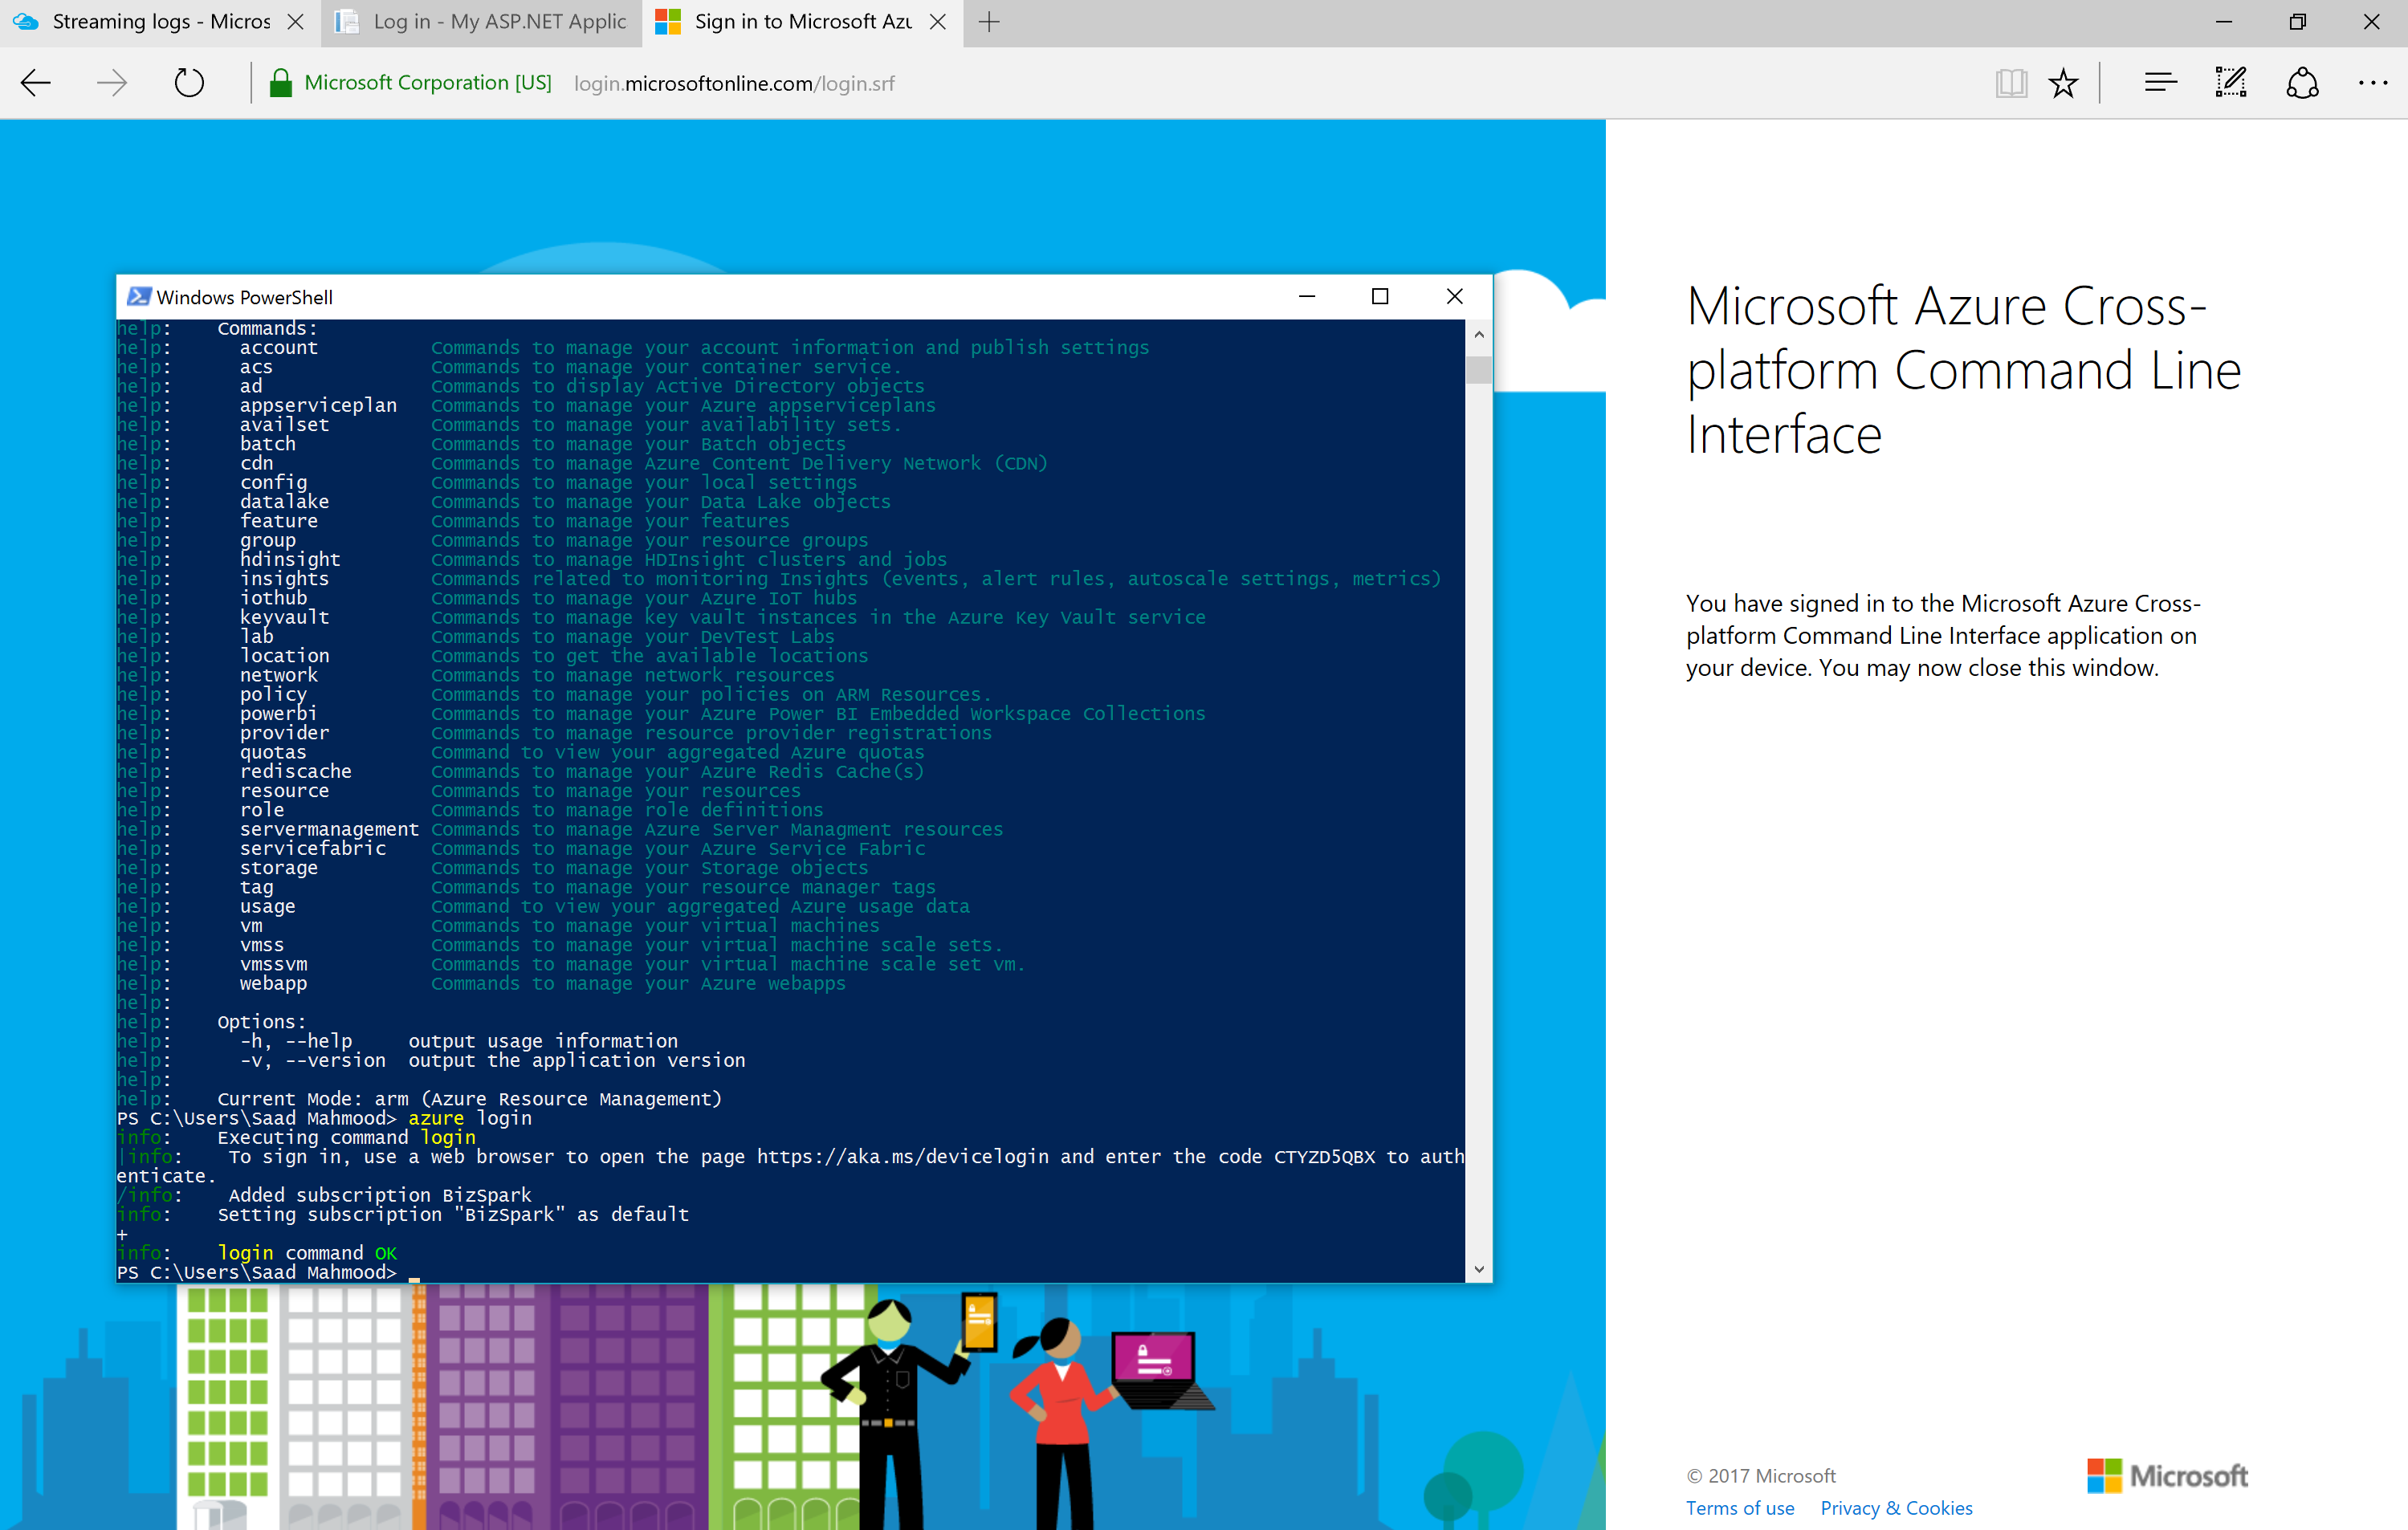Open the Hub lines icon
Screen dimensions: 2408x1530
[2160, 83]
